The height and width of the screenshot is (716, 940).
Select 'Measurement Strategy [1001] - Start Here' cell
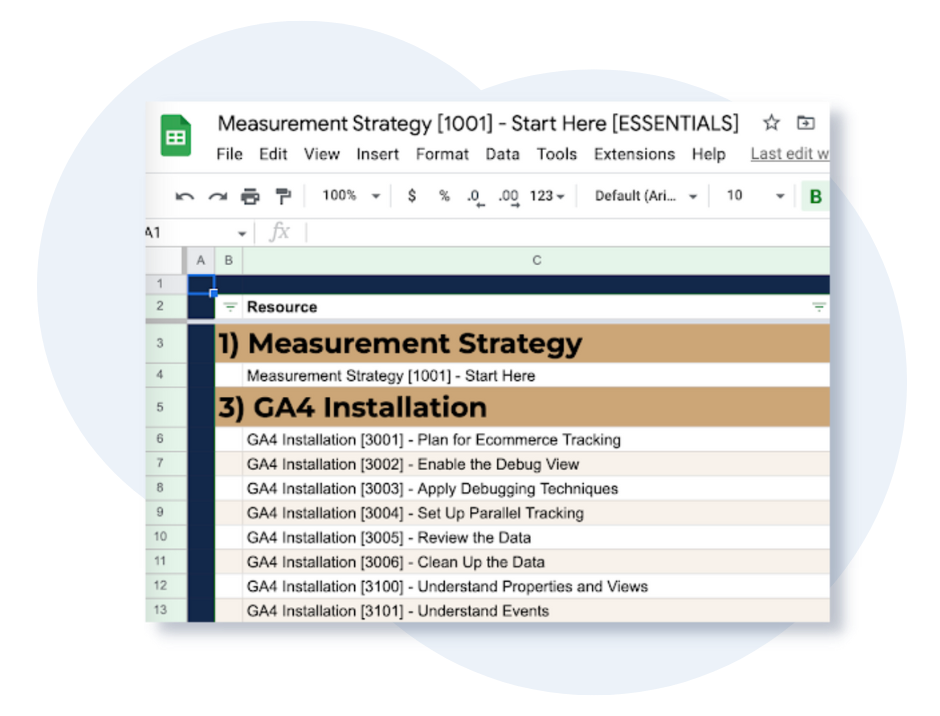(536, 375)
